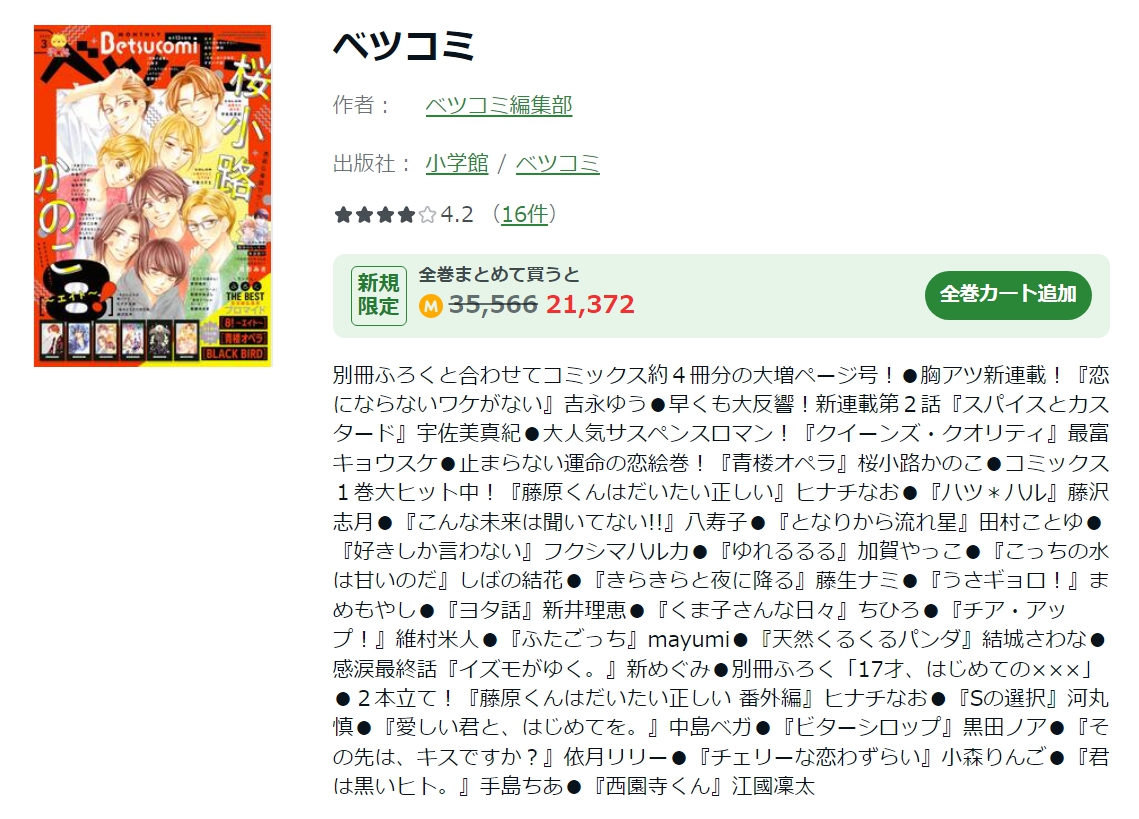The image size is (1139, 819).
Task: Click the struck-through price 35,566
Action: [493, 304]
